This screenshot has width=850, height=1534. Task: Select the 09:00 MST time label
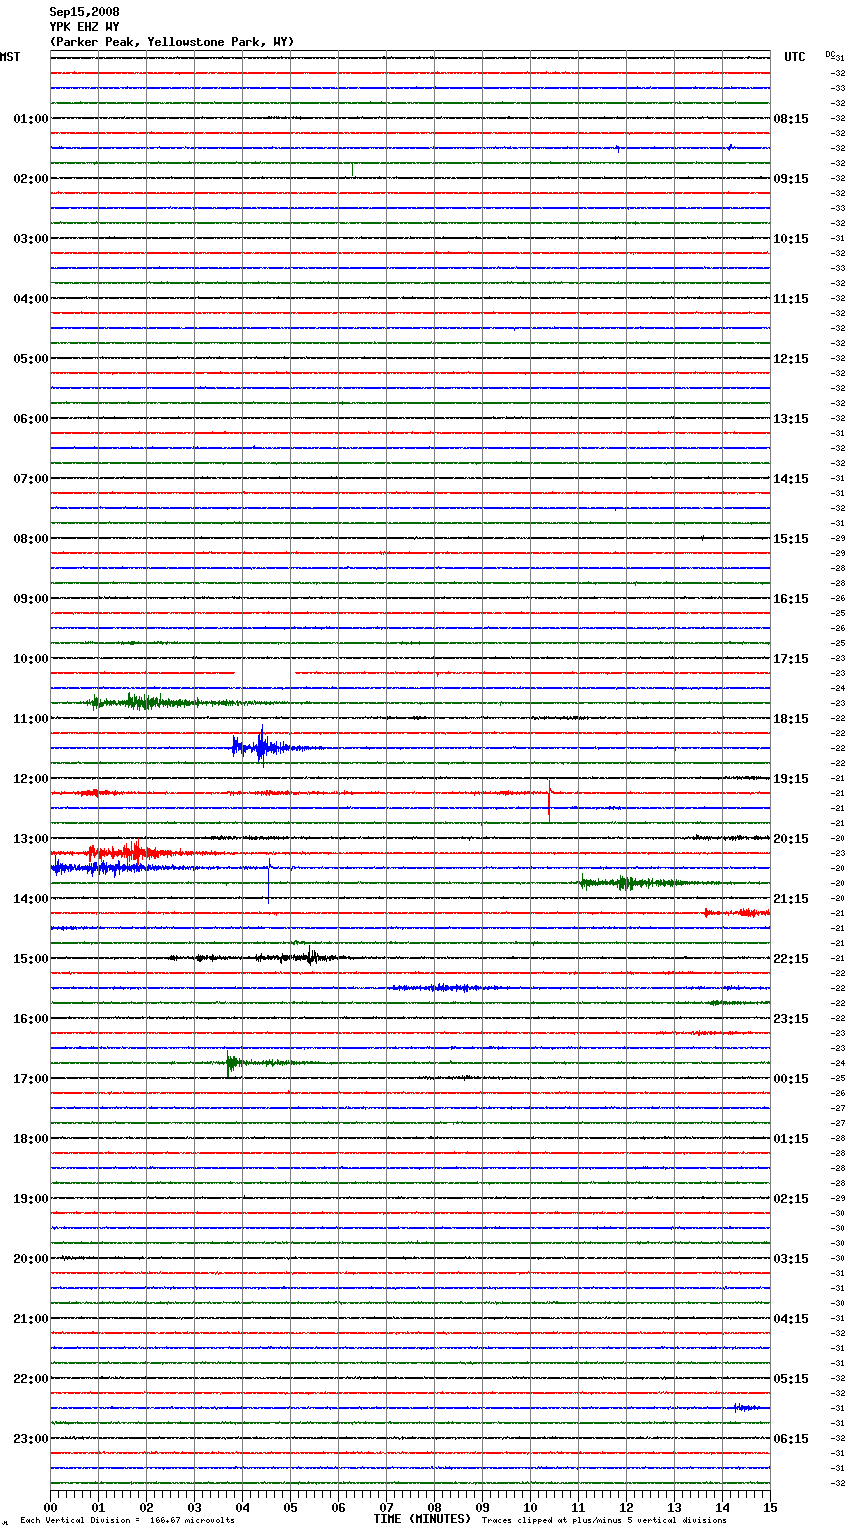click(30, 599)
